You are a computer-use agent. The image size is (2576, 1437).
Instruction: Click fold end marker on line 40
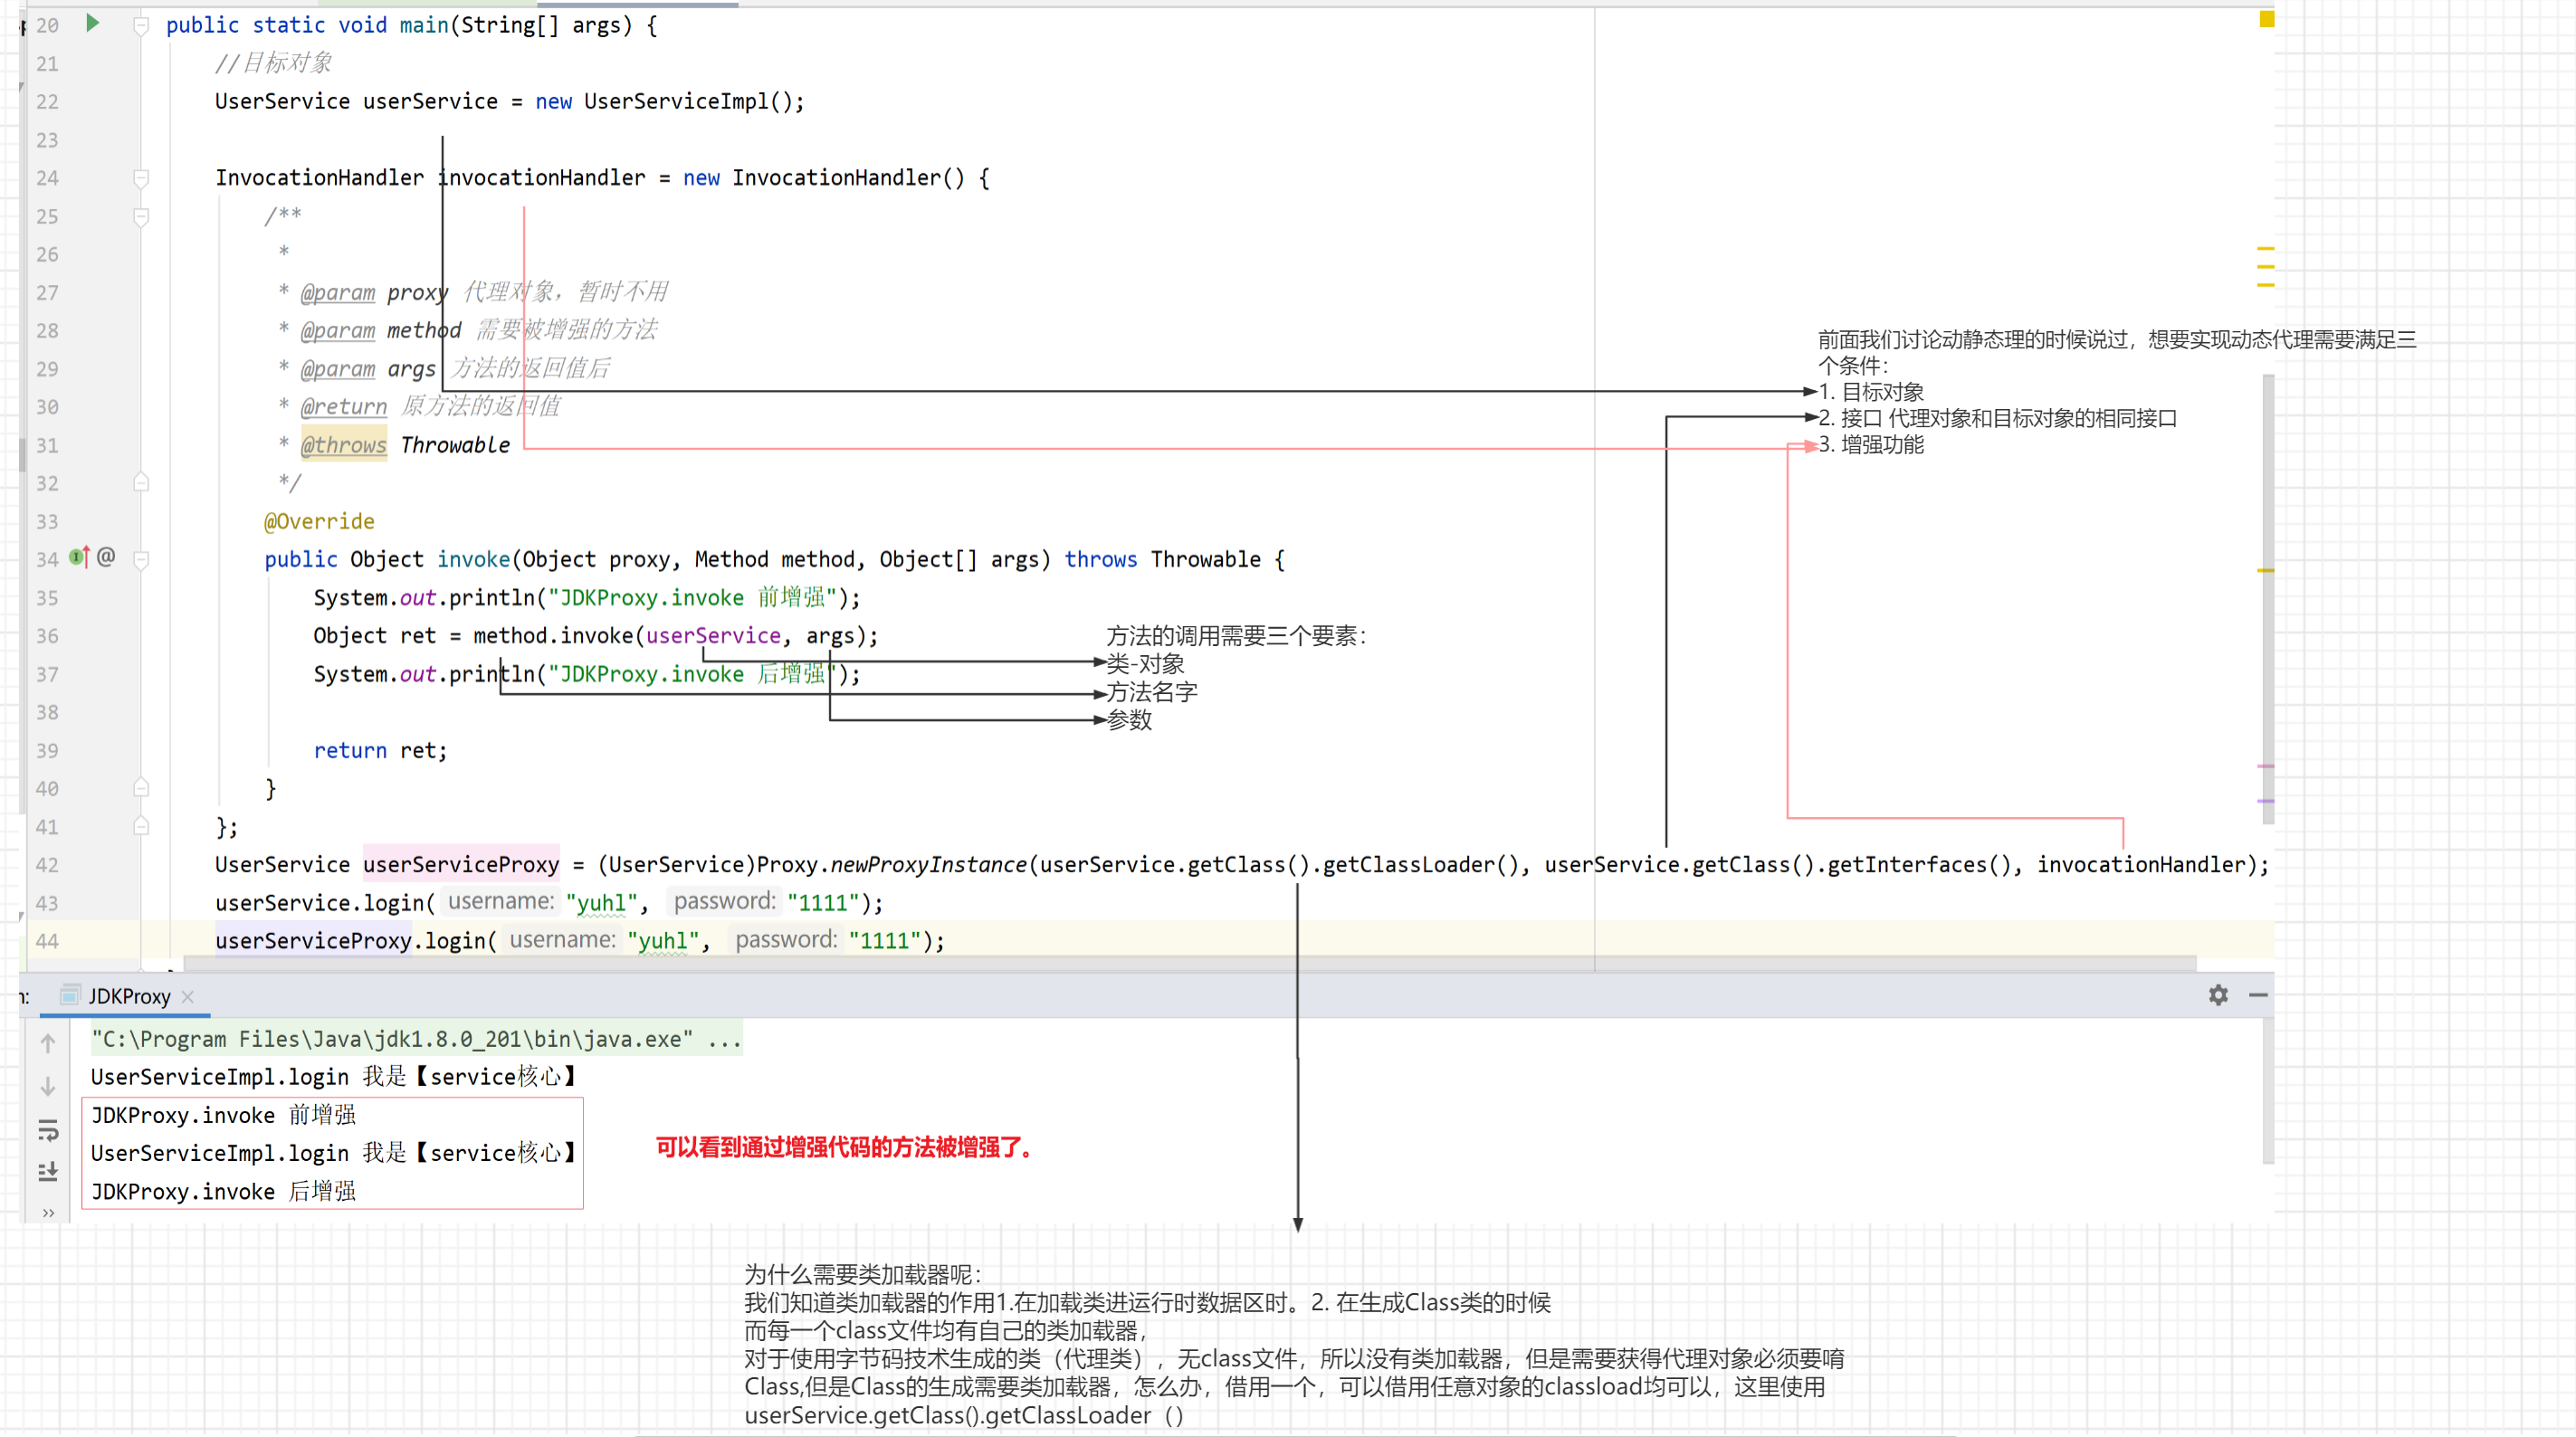click(x=141, y=788)
